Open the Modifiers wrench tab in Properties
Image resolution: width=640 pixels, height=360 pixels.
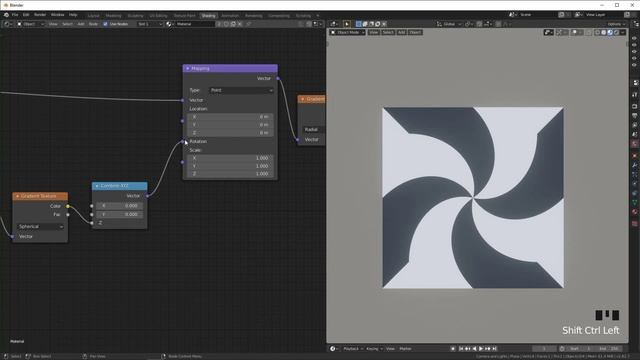coord(635,165)
